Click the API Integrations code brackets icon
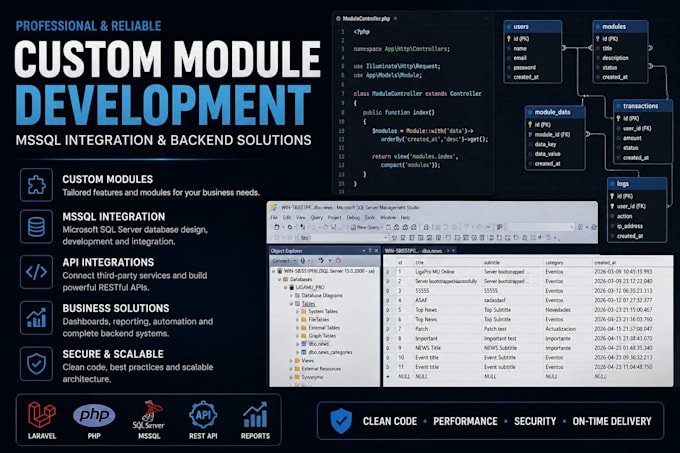The height and width of the screenshot is (453, 680). click(x=36, y=272)
